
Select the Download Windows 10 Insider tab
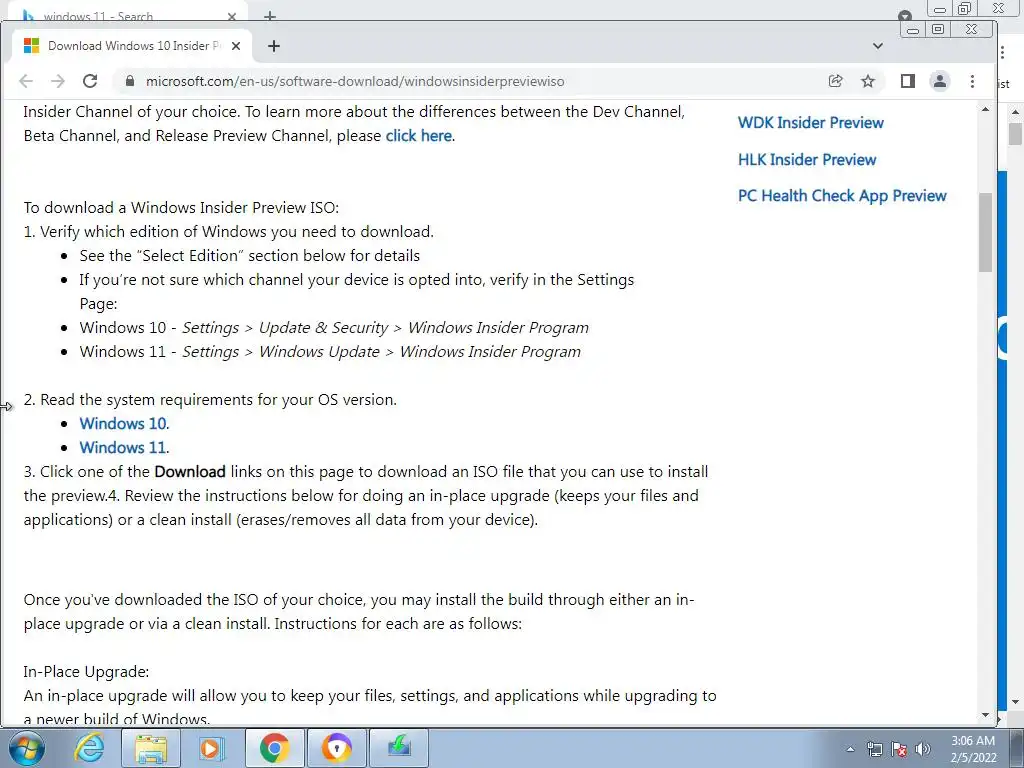(133, 46)
